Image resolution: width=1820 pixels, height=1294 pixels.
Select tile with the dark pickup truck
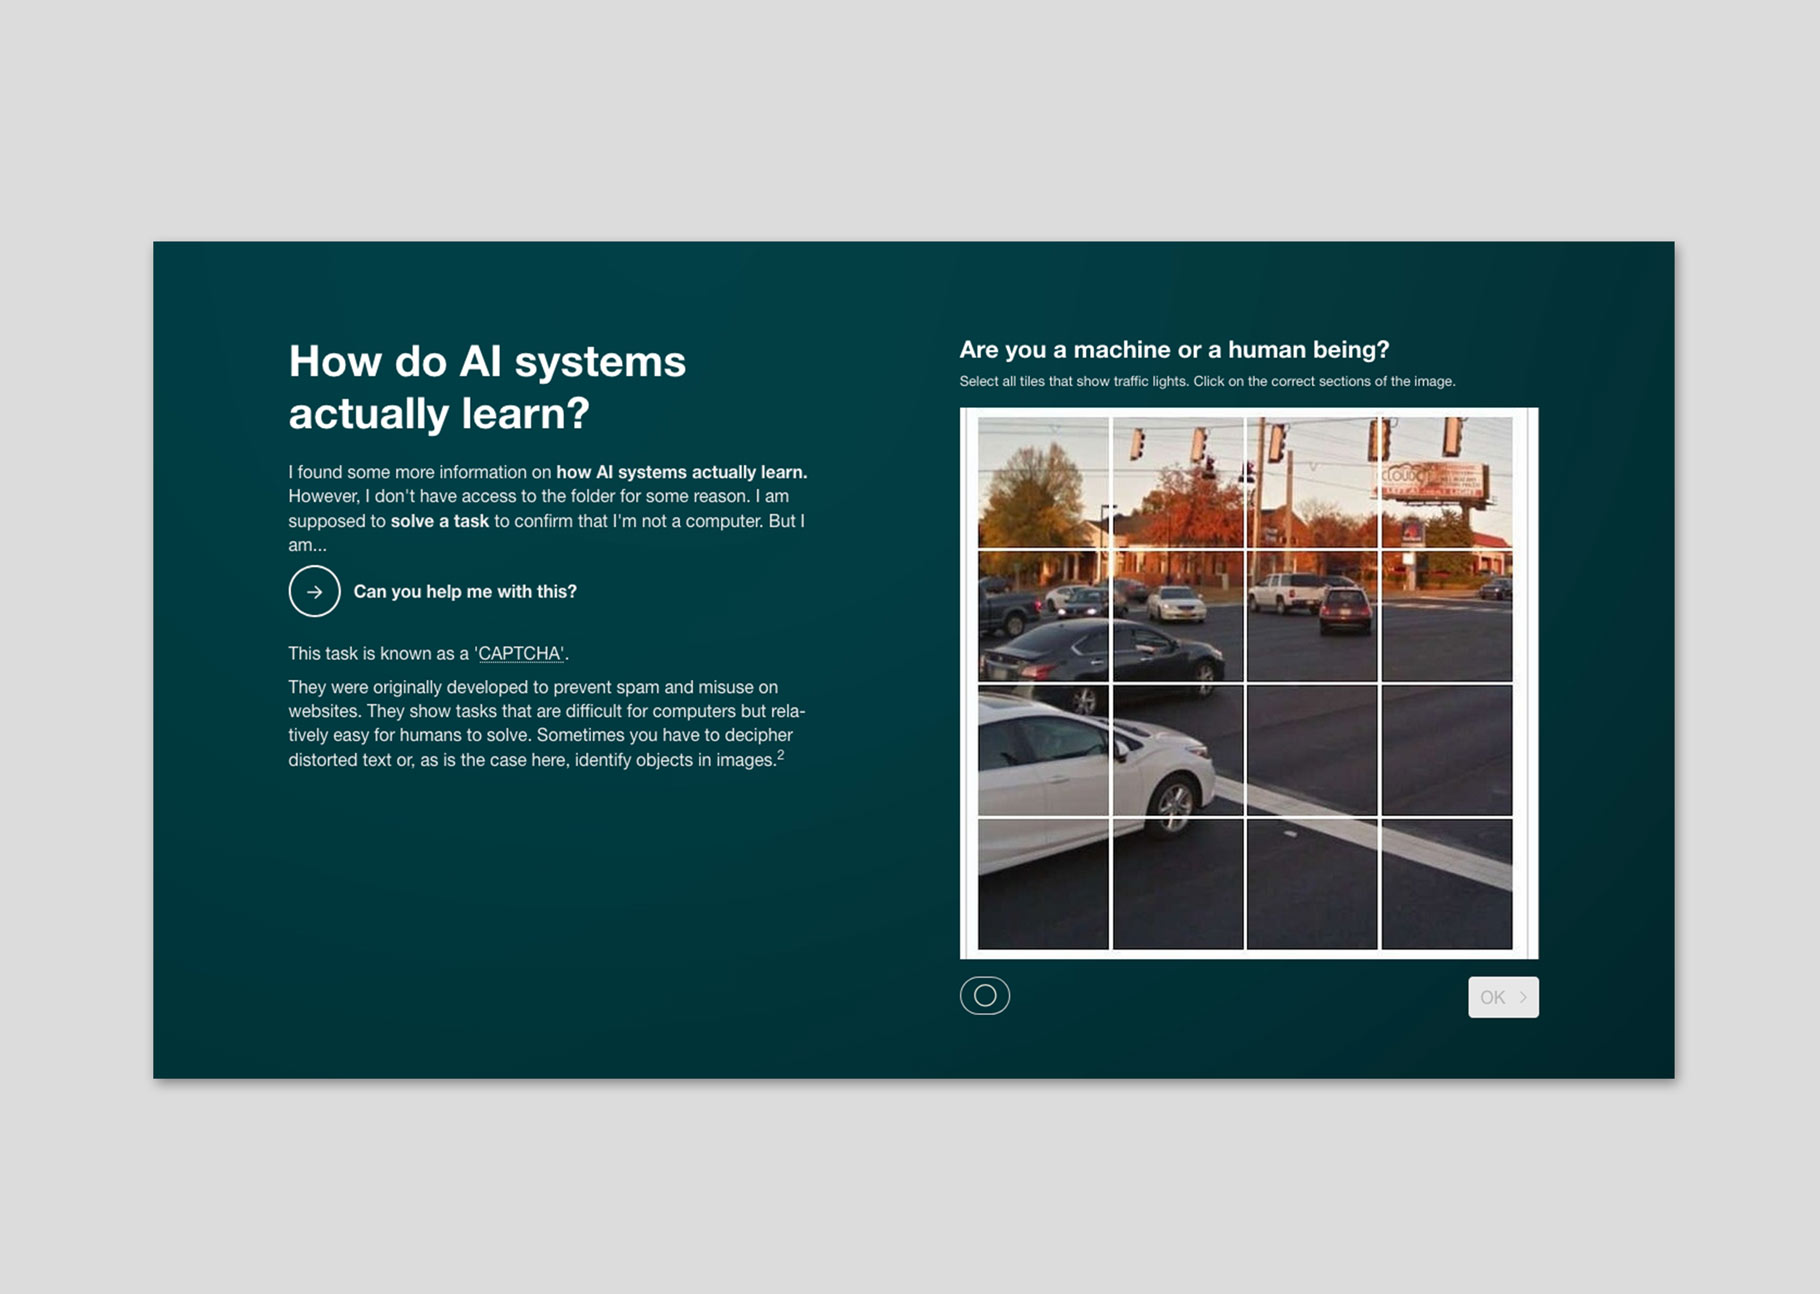[x=1043, y=616]
